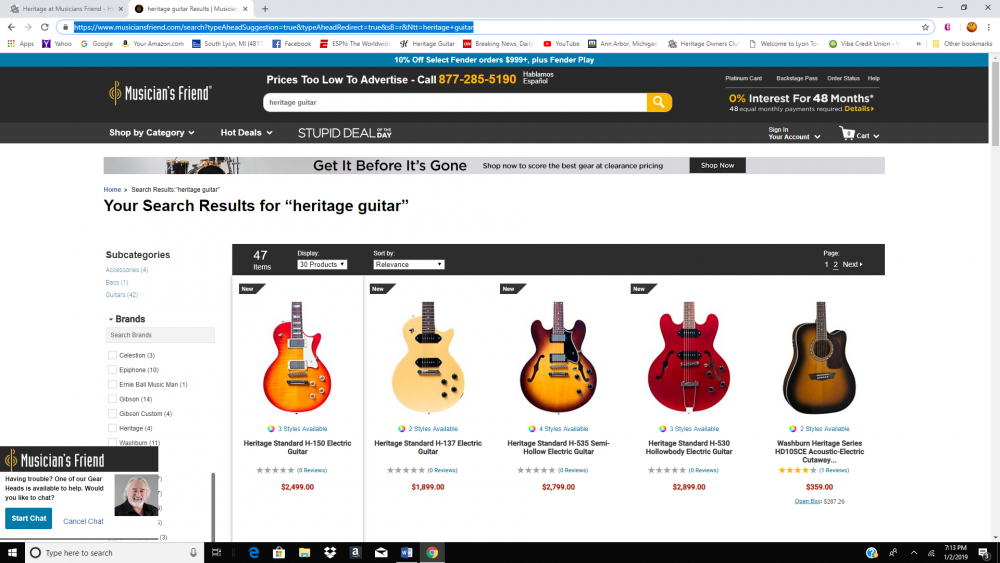Open the Sort by Relevance dropdown

click(x=409, y=265)
